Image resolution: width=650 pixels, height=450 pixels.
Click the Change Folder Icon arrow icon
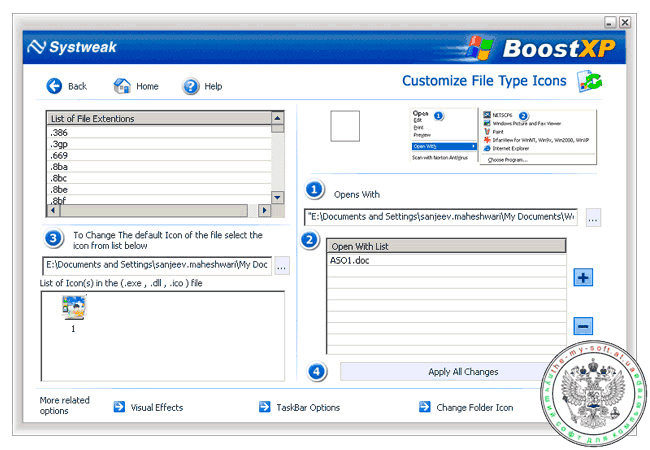[426, 407]
